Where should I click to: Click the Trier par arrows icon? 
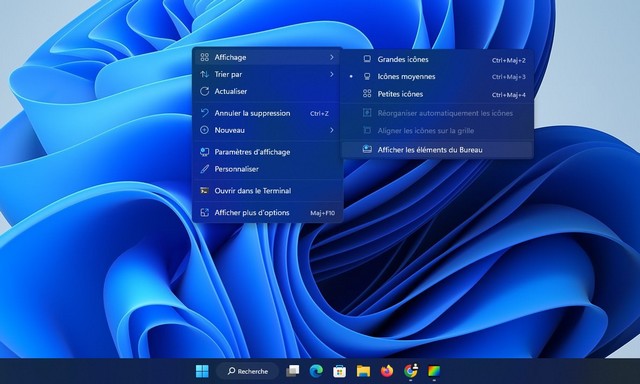204,74
